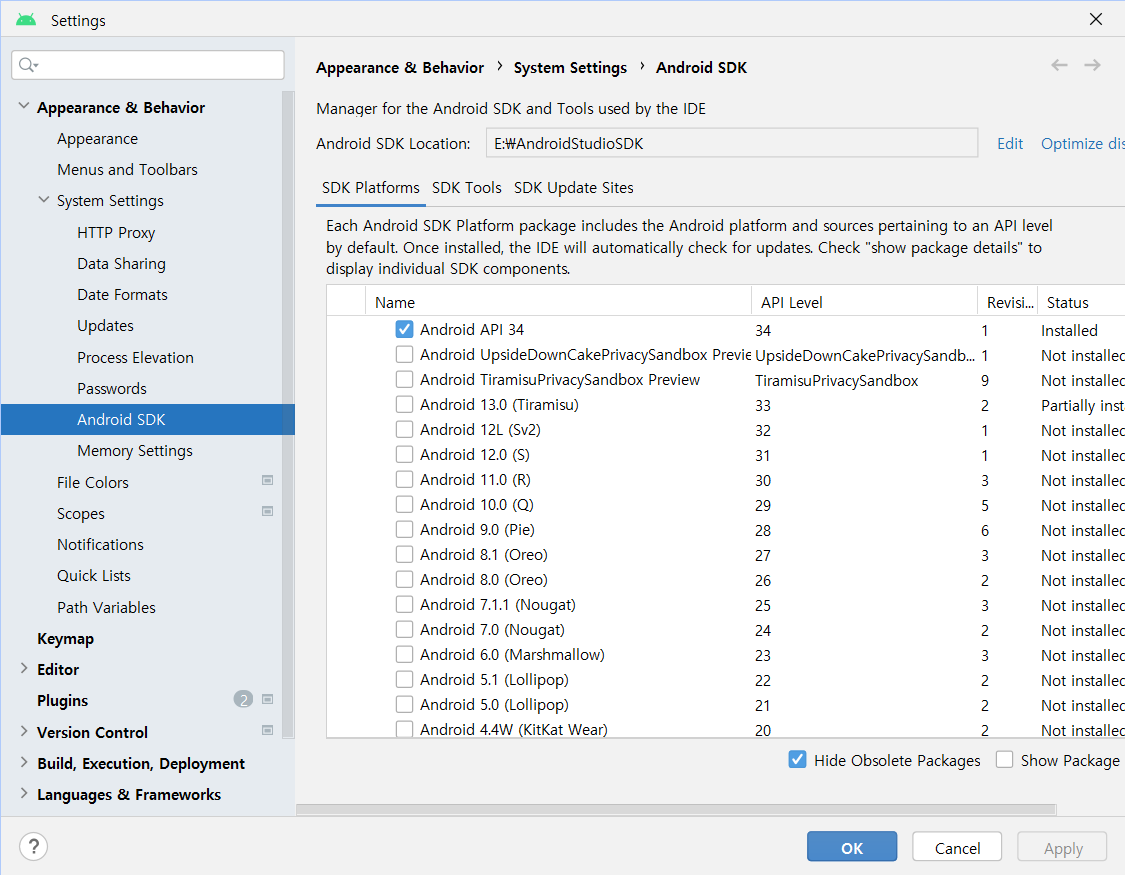Collapse the Appearance & Behavior section

click(24, 107)
